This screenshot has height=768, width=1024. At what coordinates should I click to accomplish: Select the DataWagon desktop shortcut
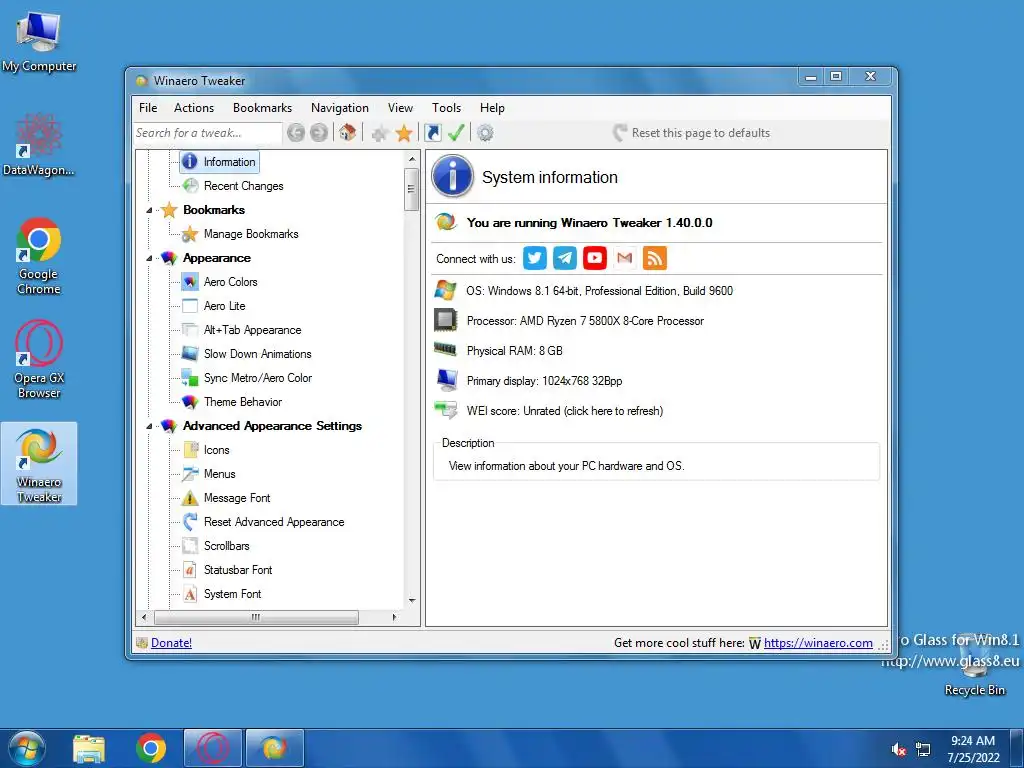coord(39,144)
